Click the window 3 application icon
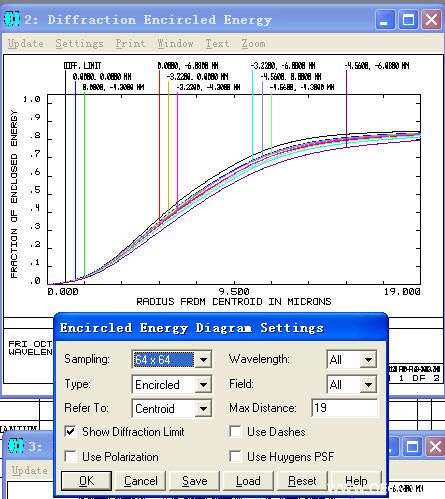The height and width of the screenshot is (499, 445). pos(16,446)
